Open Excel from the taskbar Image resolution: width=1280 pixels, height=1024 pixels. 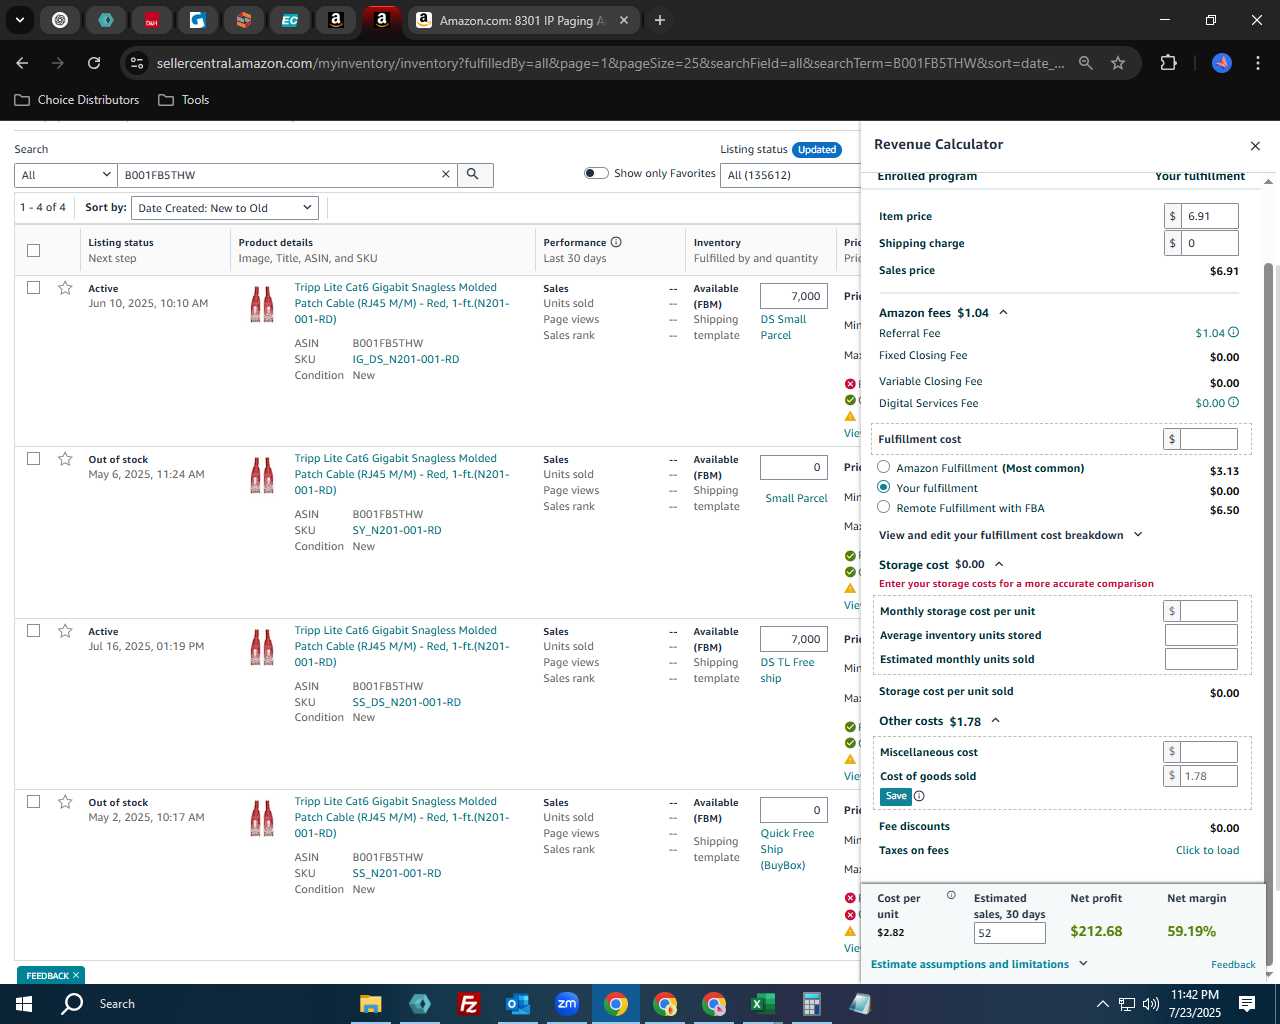[762, 1004]
